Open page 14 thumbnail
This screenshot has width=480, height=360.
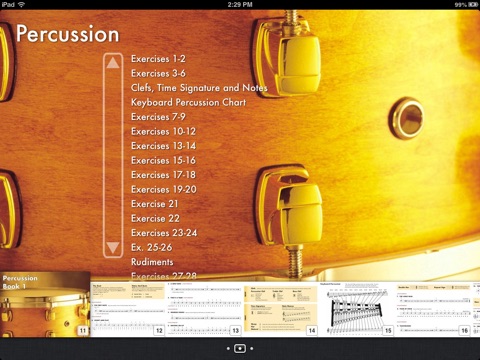tap(280, 309)
